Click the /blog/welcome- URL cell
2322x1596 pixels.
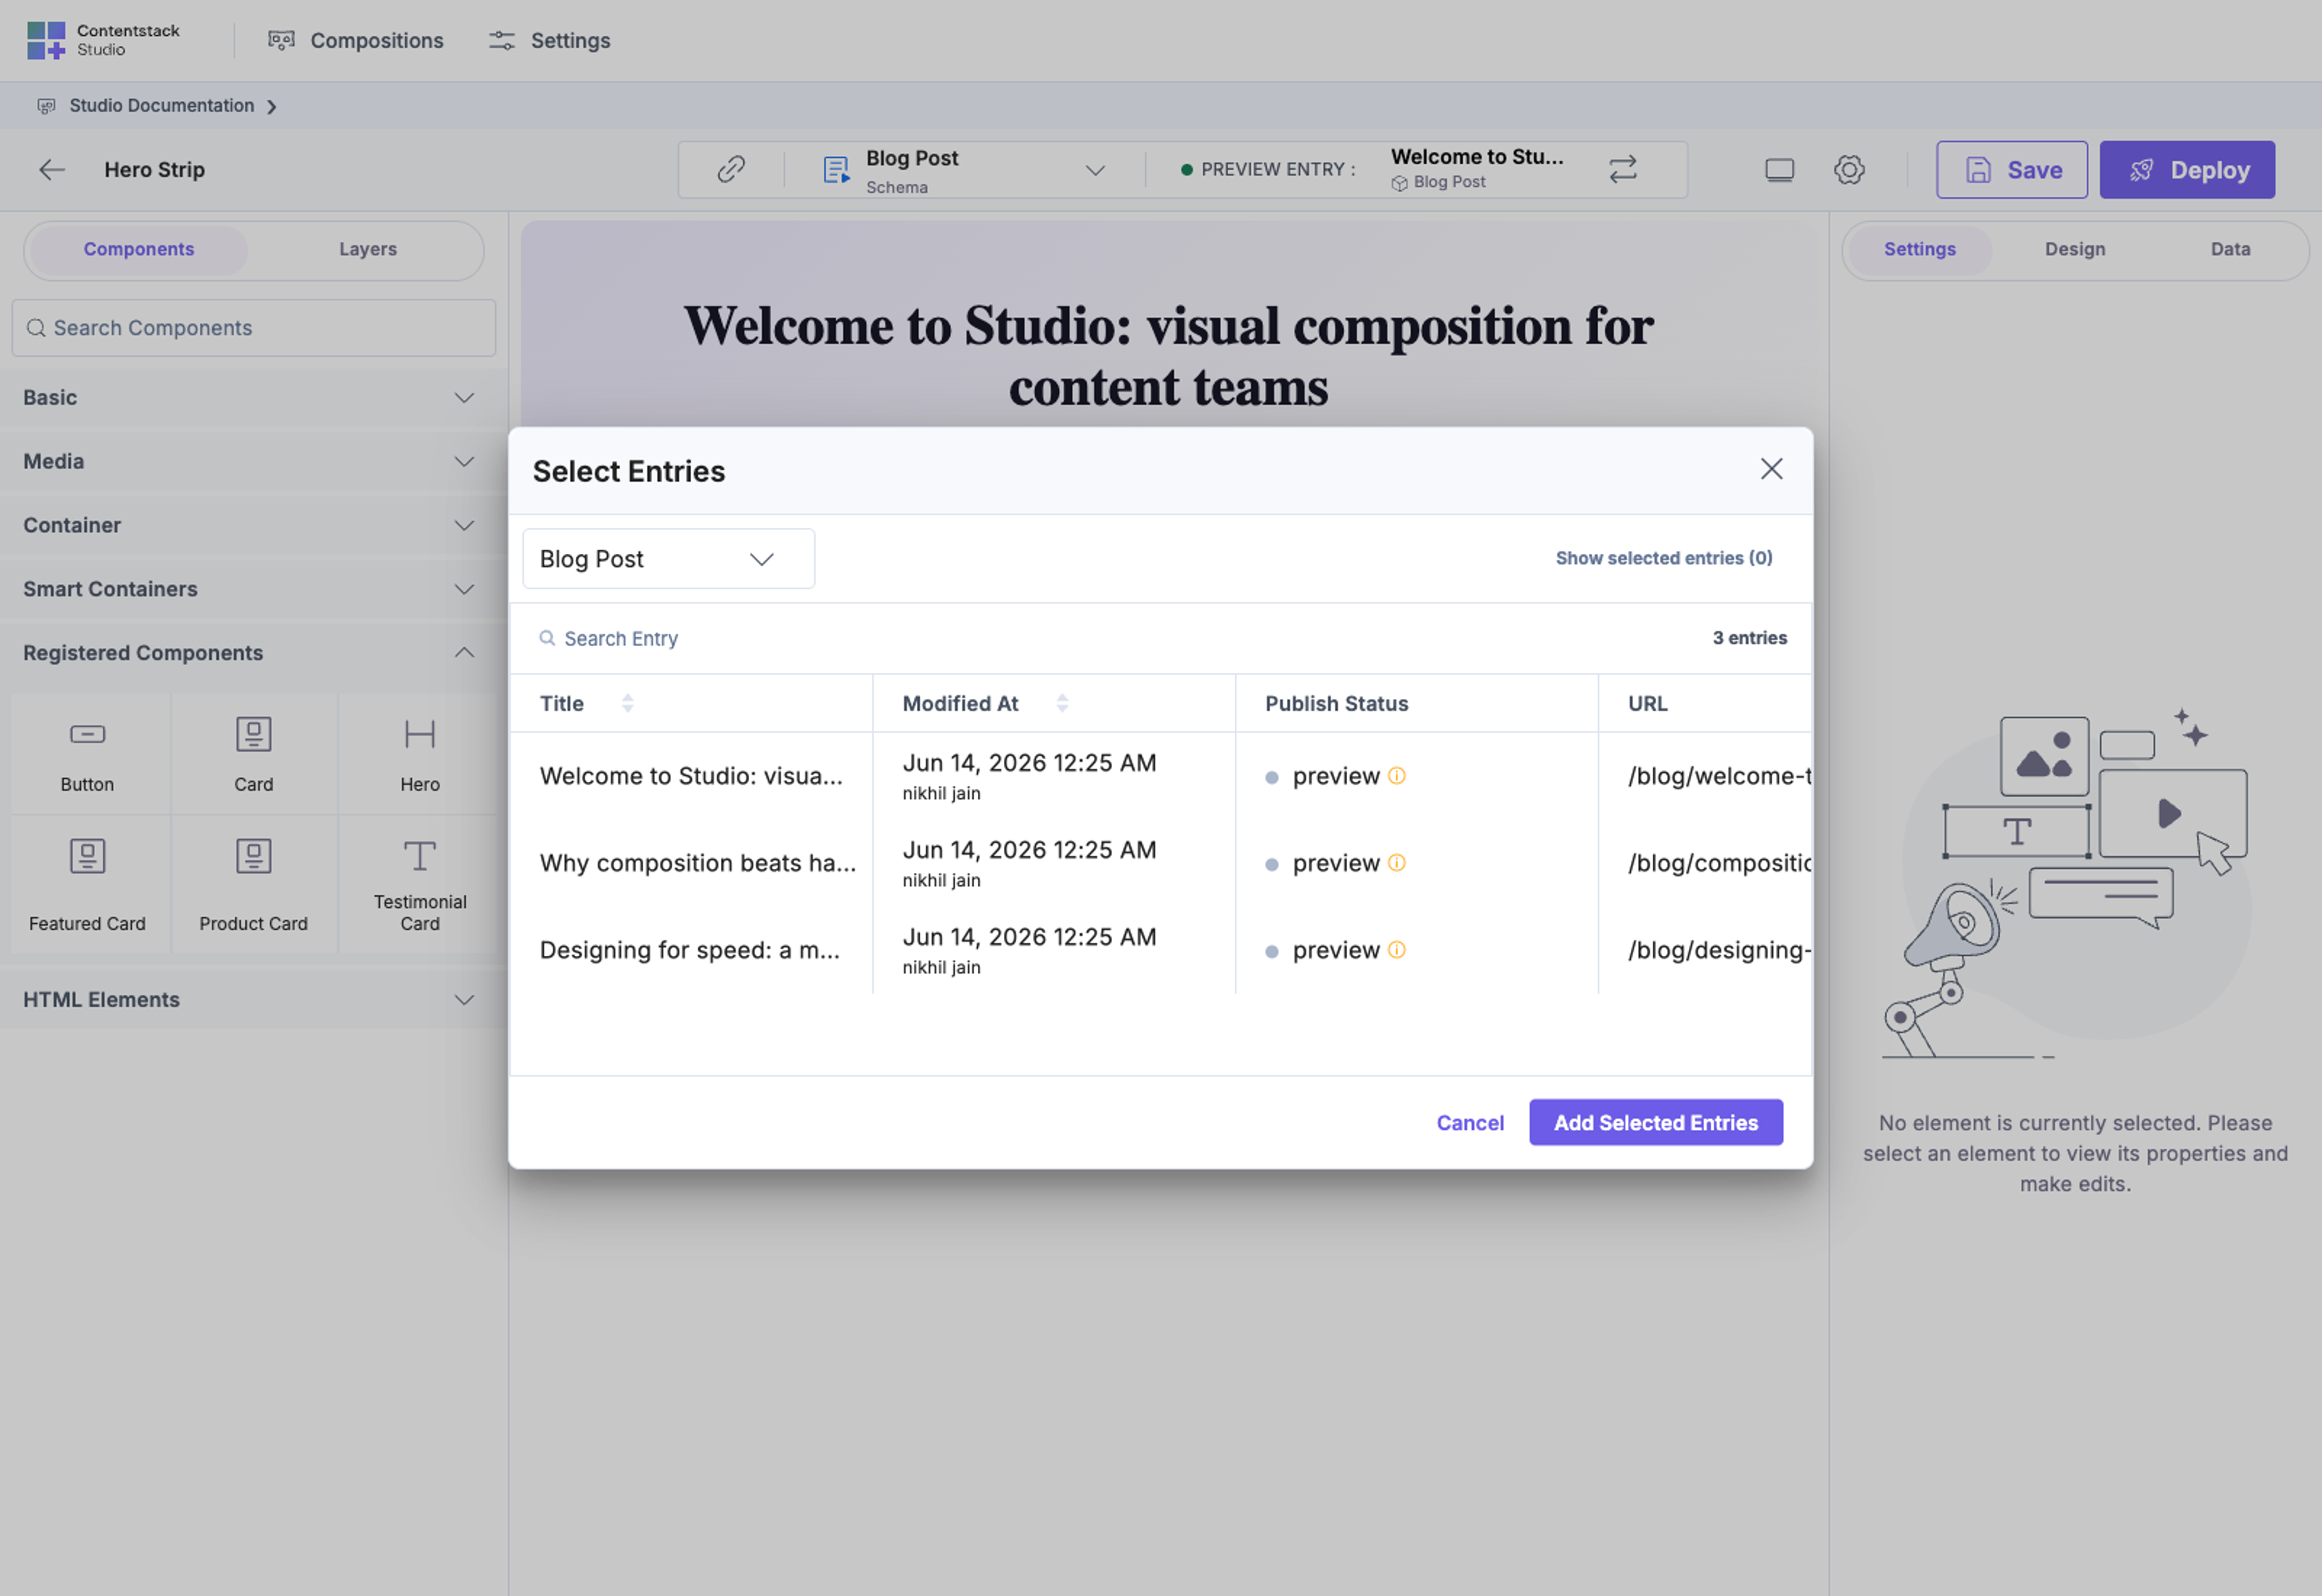(x=1719, y=776)
